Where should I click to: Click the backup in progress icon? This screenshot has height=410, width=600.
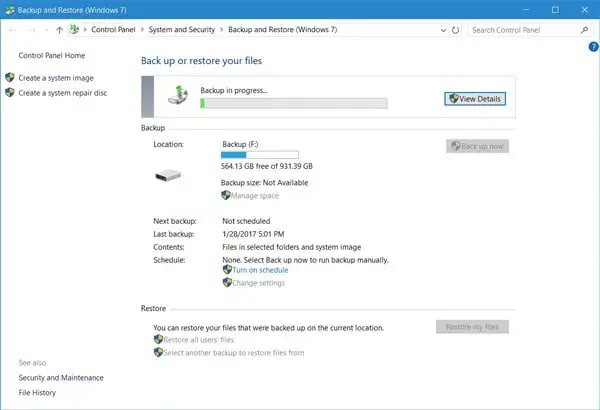[x=176, y=97]
